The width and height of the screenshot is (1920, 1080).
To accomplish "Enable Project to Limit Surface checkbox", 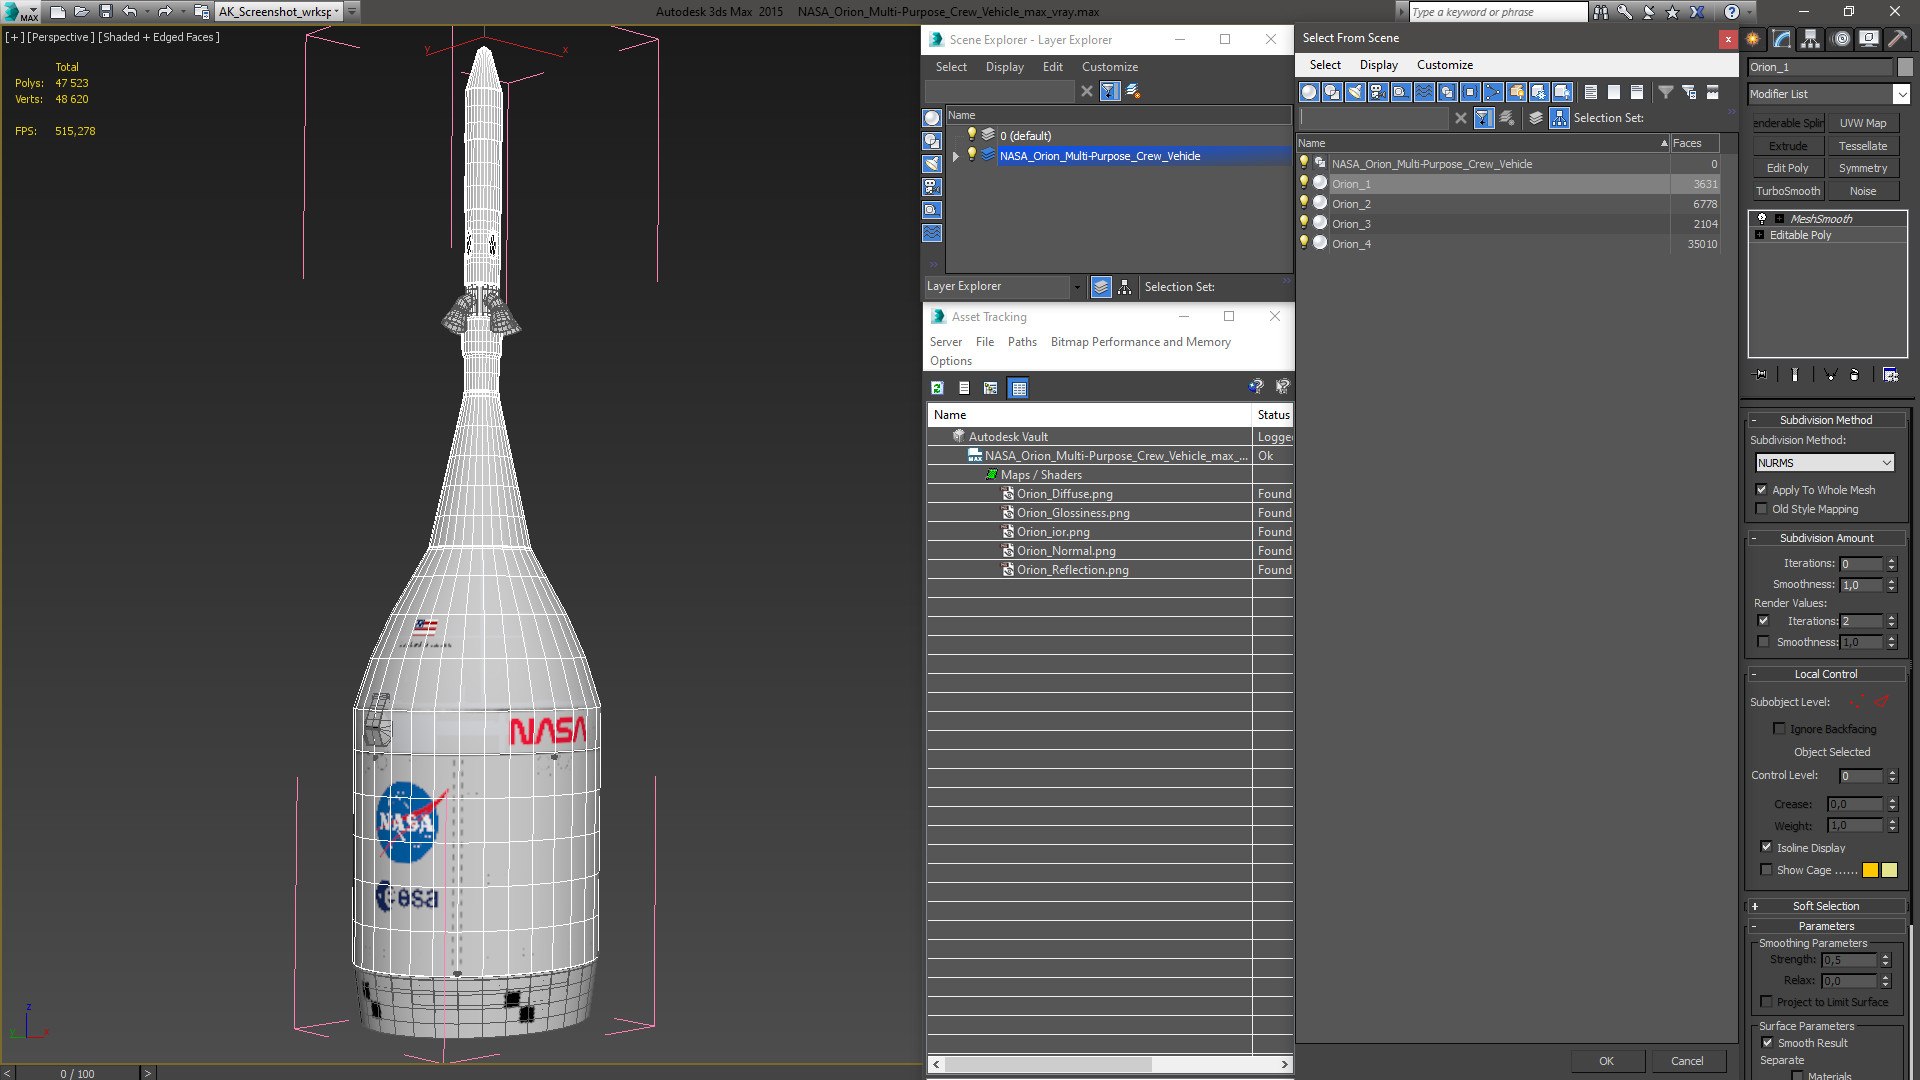I will (1766, 1002).
